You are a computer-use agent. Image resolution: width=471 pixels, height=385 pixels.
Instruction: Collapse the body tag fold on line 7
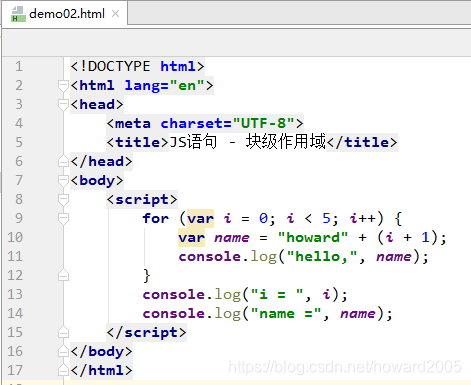pos(63,180)
